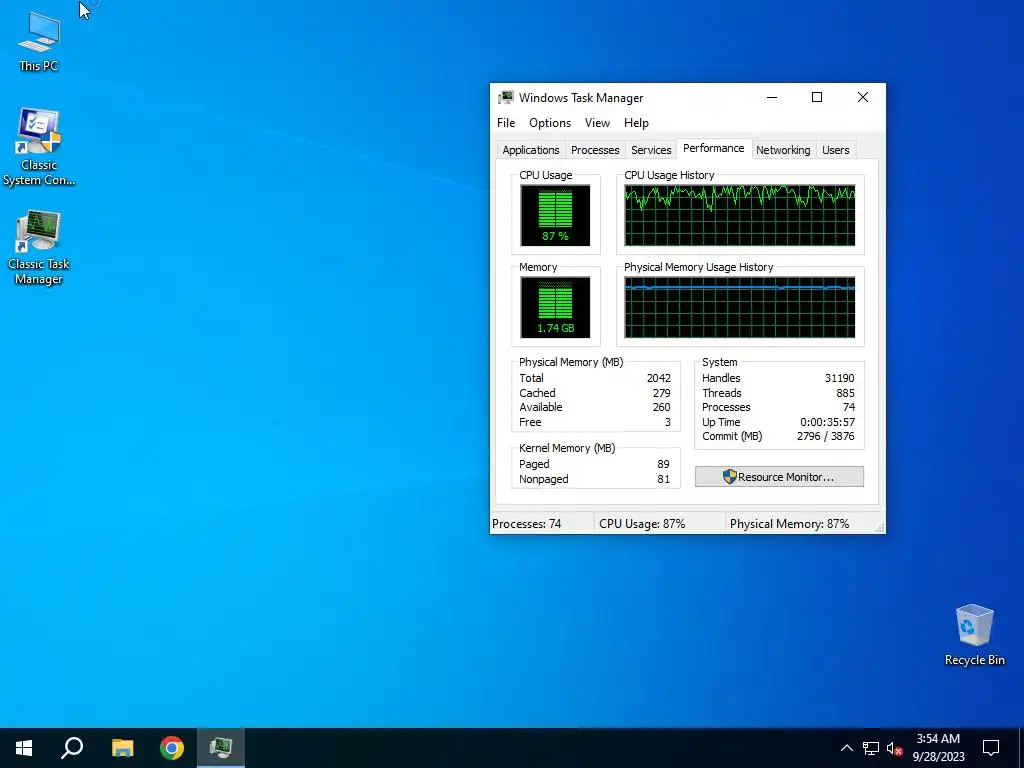Open the View menu
The image size is (1024, 768).
(597, 123)
